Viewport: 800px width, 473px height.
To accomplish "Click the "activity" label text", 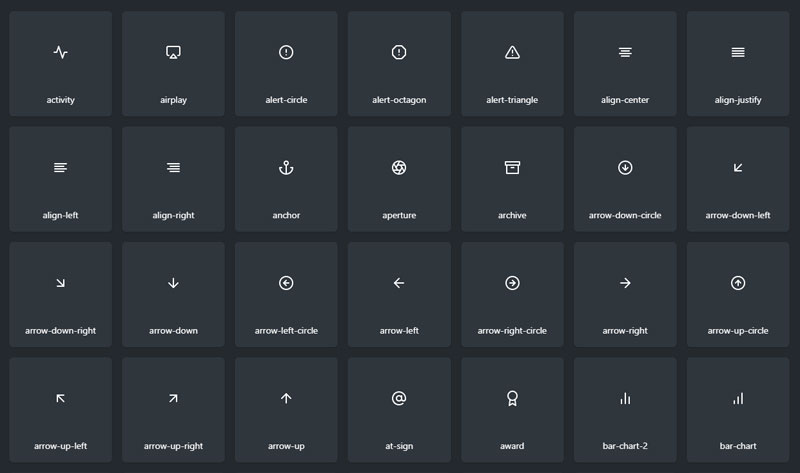I will coord(61,100).
